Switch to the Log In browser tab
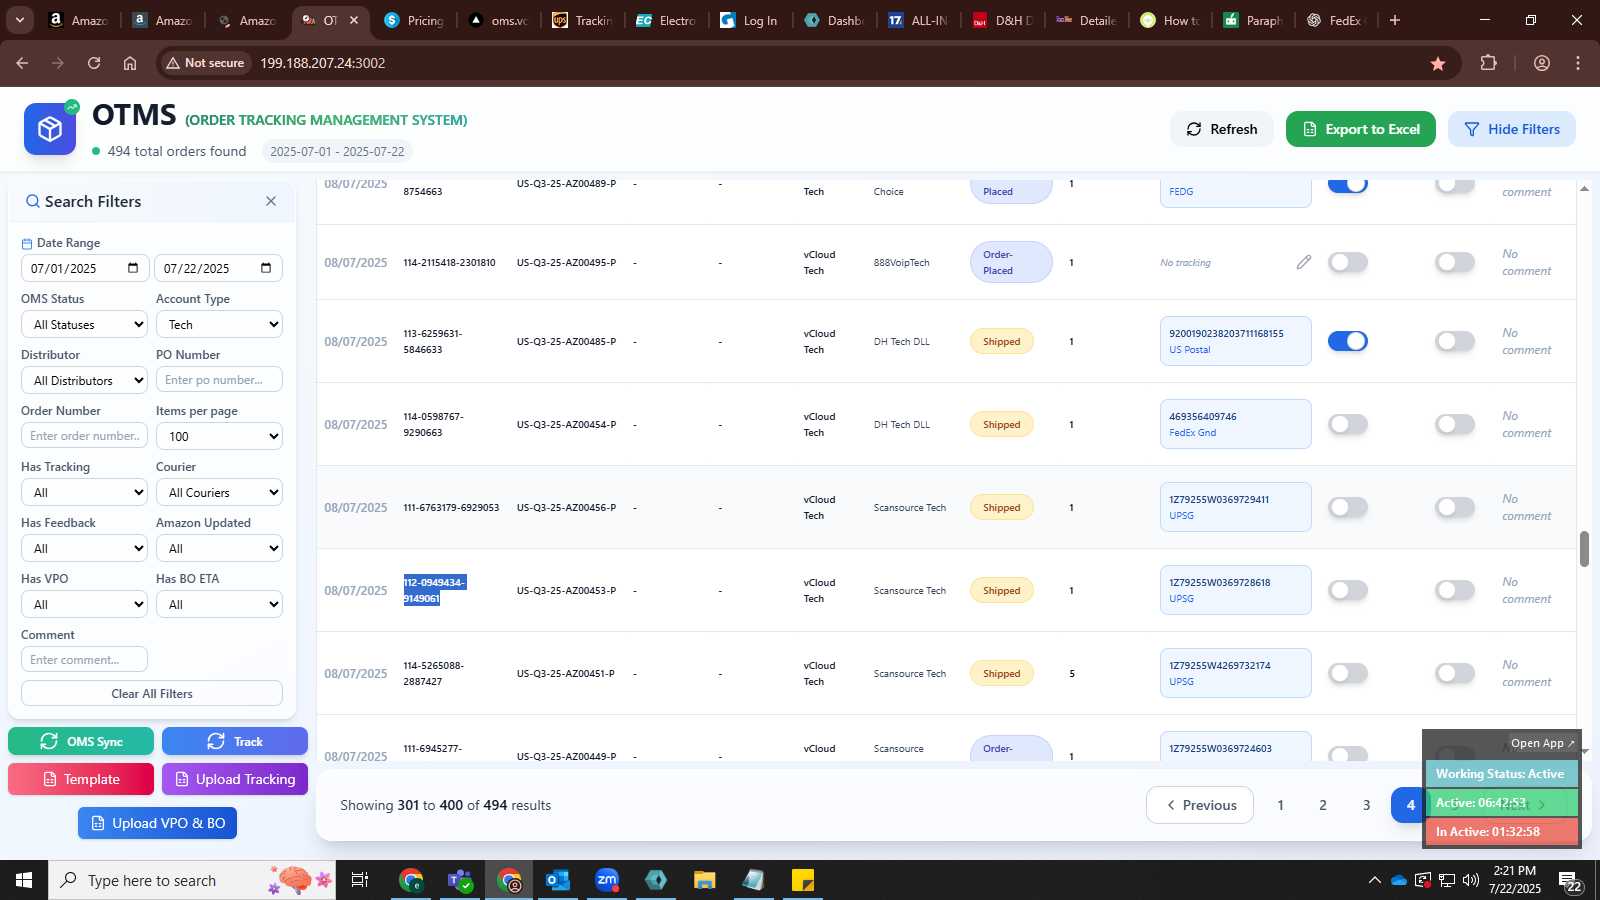1600x900 pixels. [x=750, y=20]
